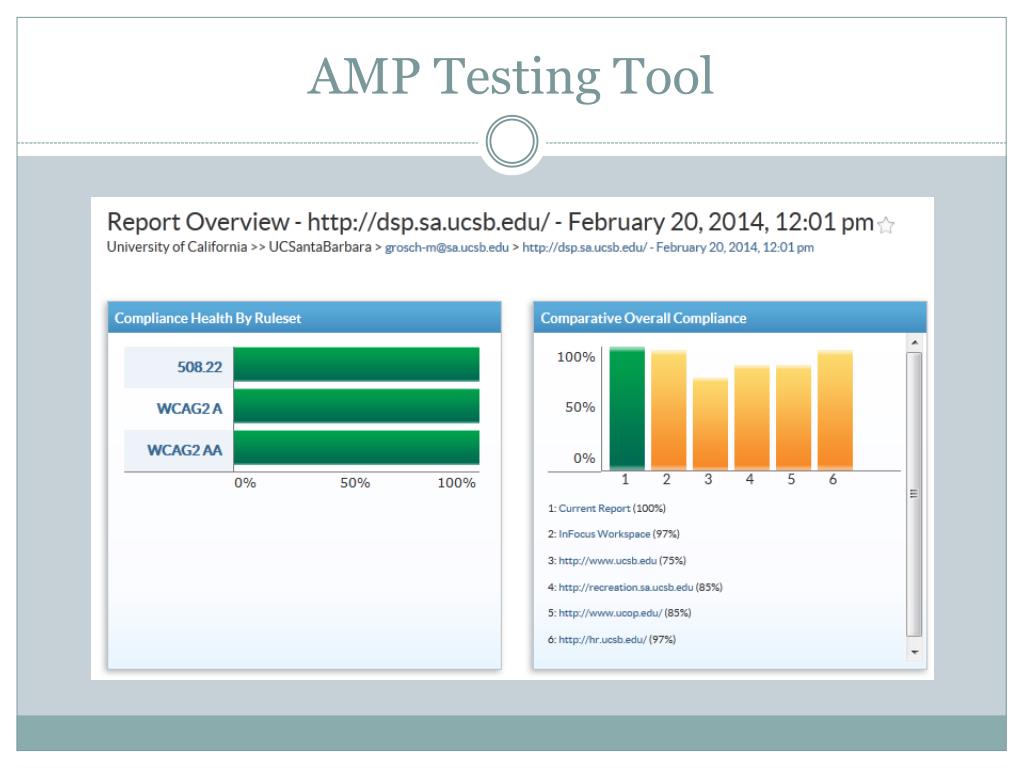Click orange bar 4 in comparative chart

752,417
